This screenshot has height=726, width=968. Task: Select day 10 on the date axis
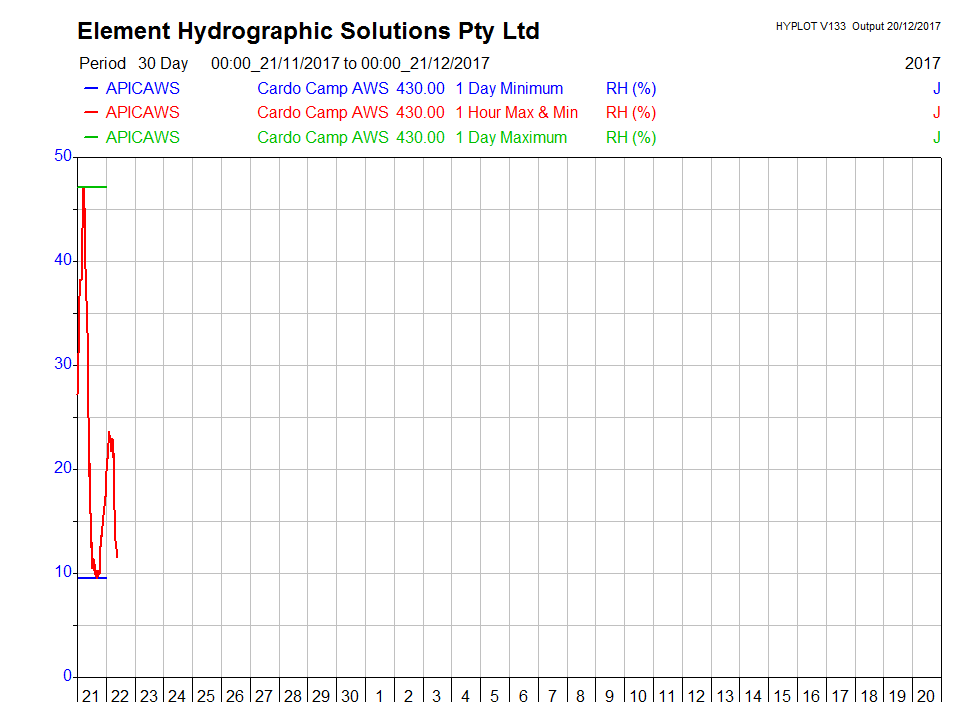tap(638, 696)
